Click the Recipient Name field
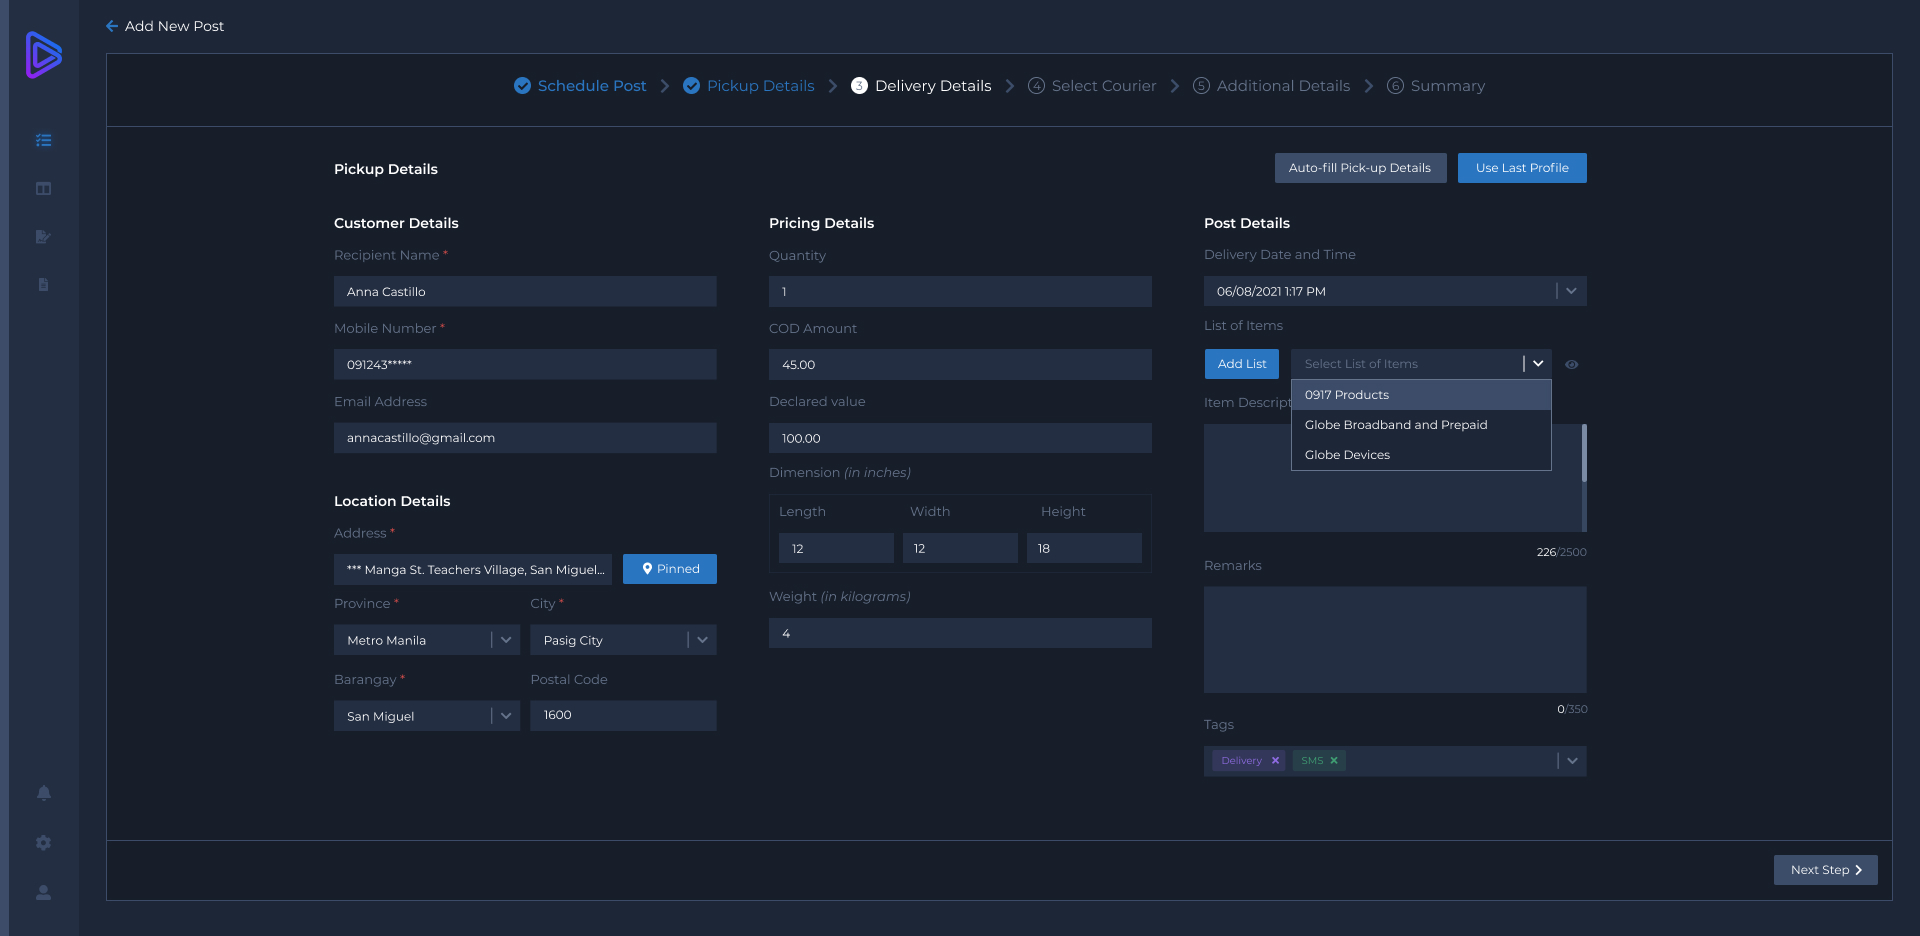Screen dimensions: 1920x936 [x=525, y=291]
